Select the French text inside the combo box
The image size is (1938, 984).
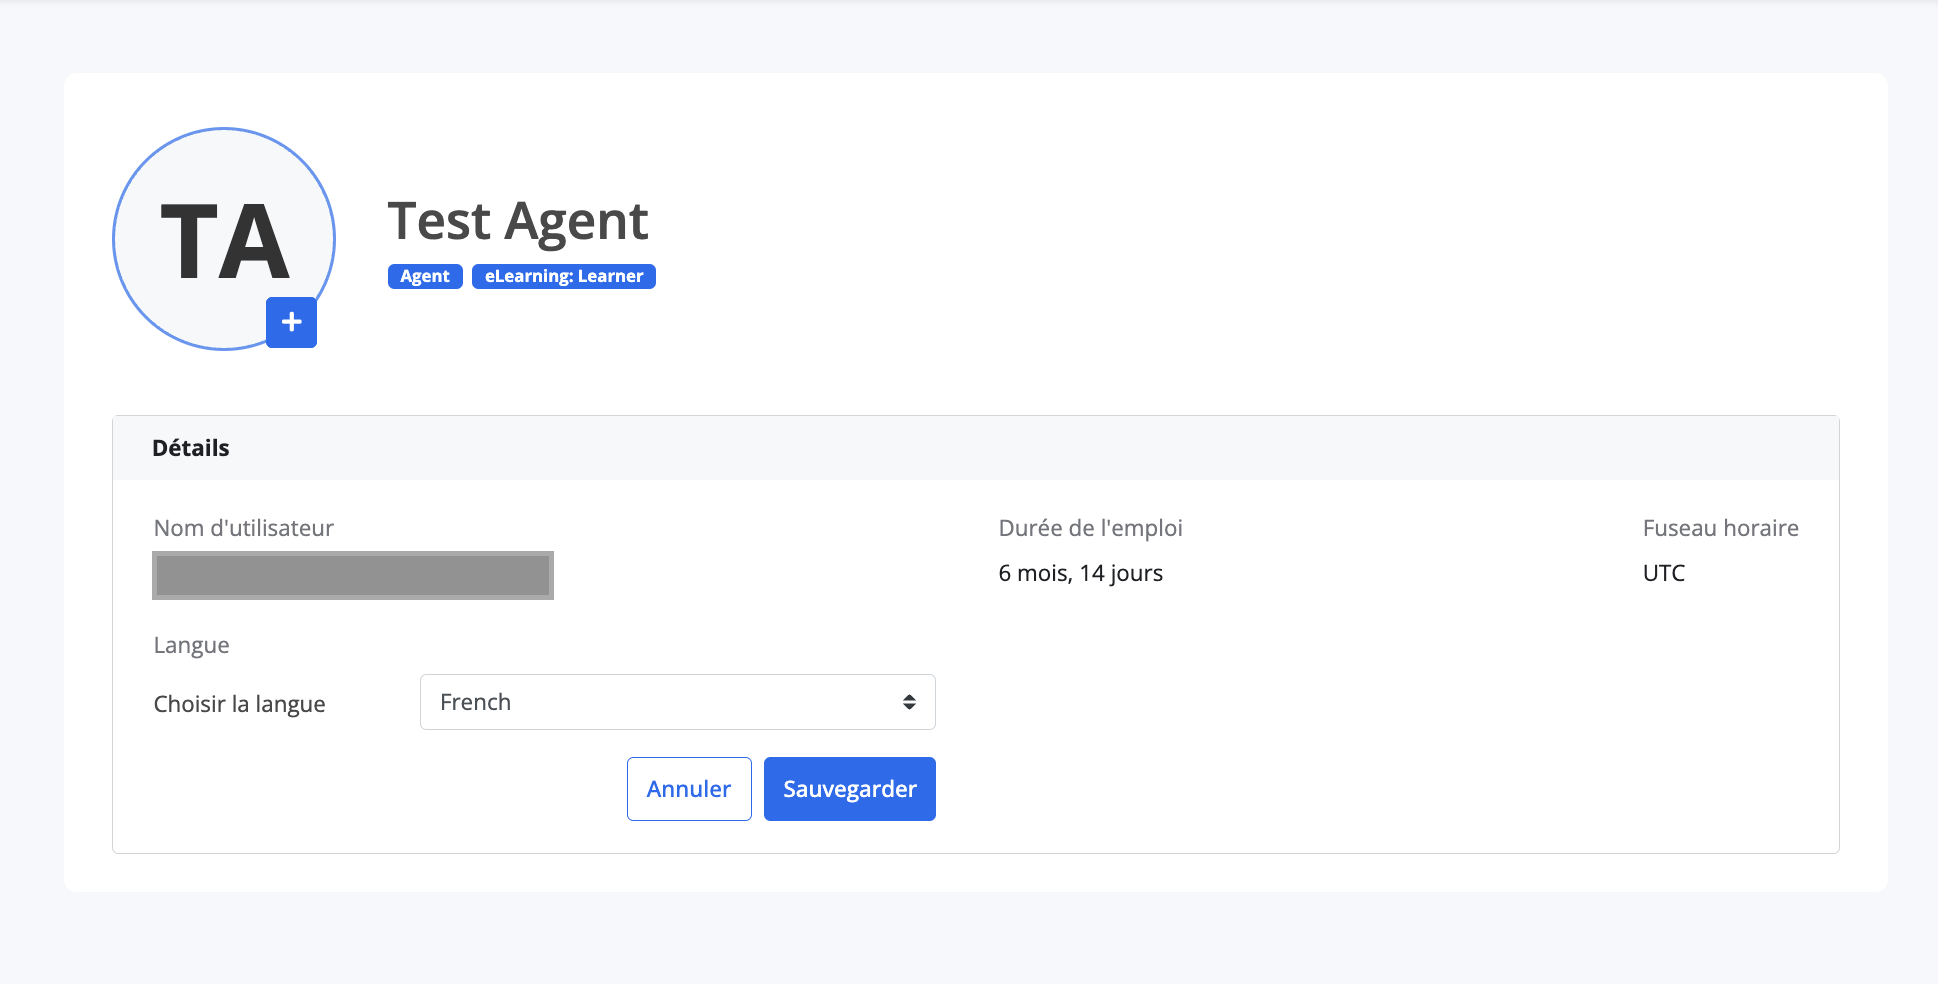[x=476, y=702]
